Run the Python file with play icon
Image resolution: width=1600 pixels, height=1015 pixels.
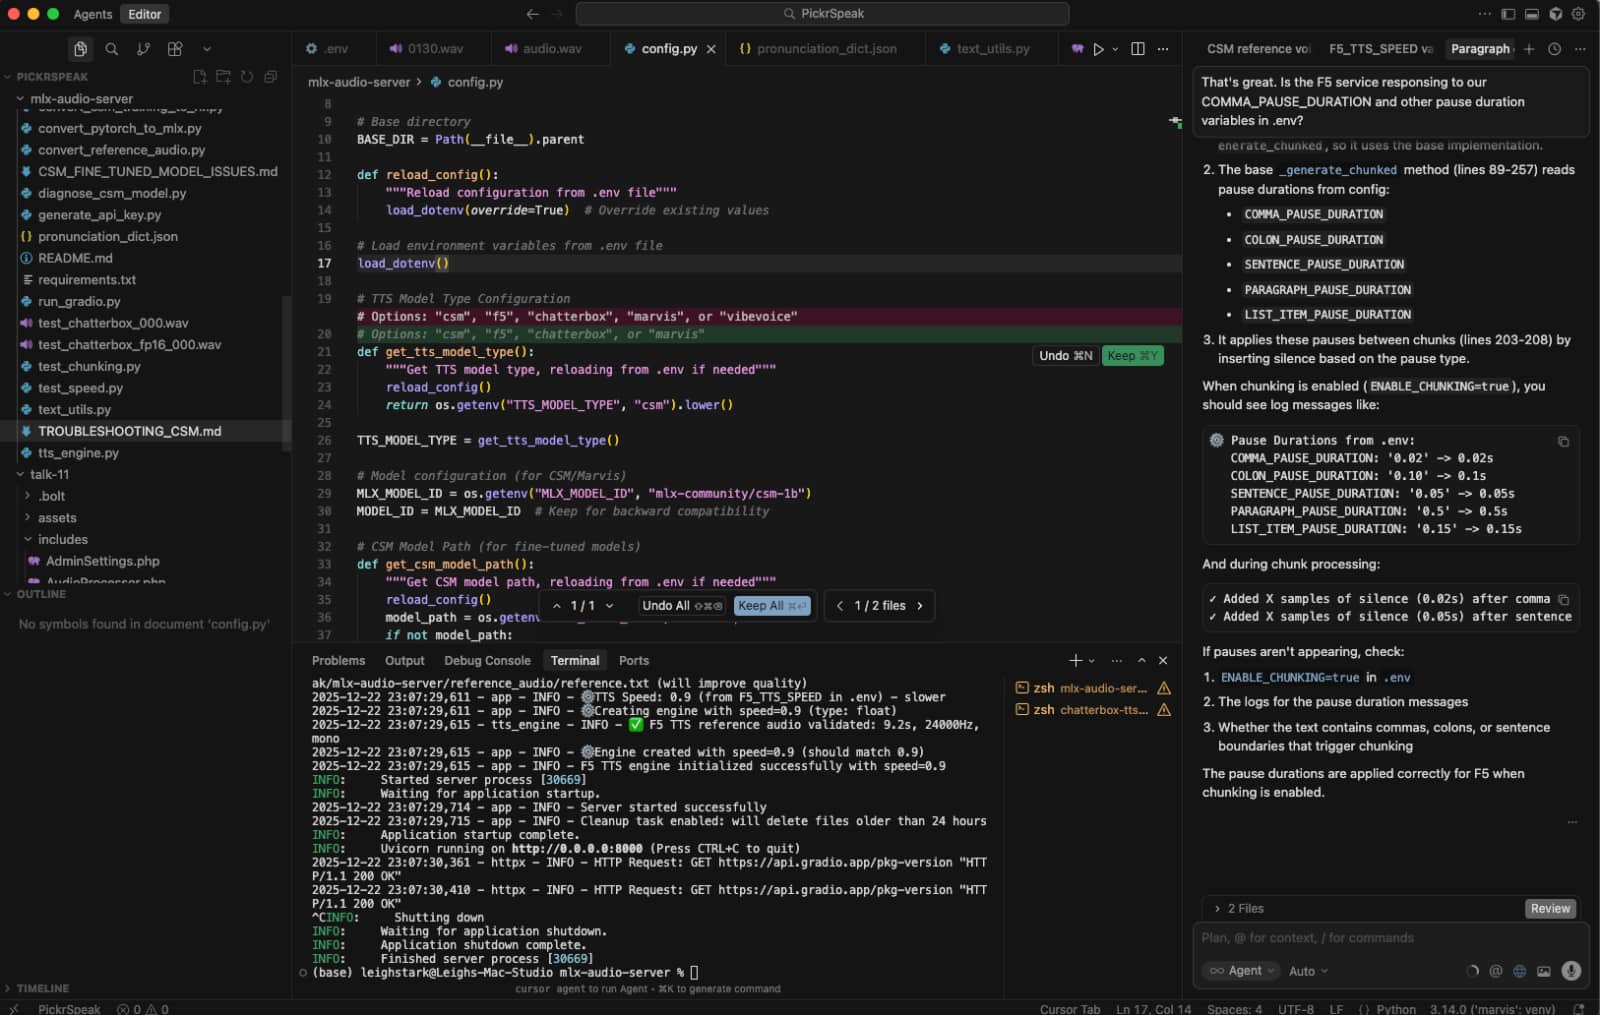1098,49
